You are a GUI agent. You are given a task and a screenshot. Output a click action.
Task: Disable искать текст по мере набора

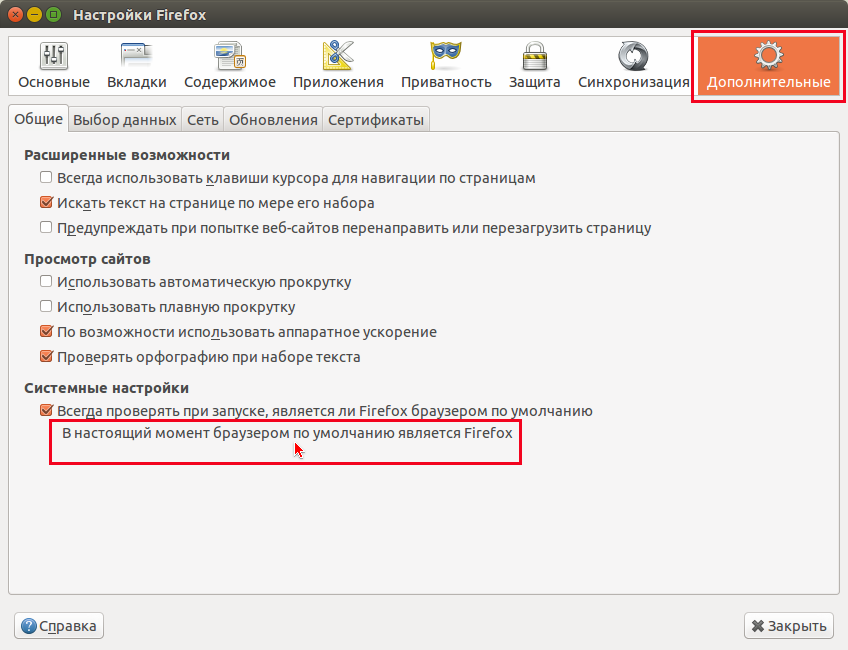45,202
